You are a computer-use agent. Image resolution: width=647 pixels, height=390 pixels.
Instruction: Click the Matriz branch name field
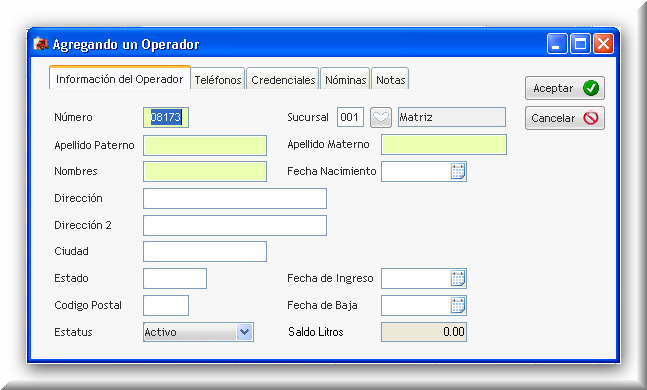tap(452, 117)
